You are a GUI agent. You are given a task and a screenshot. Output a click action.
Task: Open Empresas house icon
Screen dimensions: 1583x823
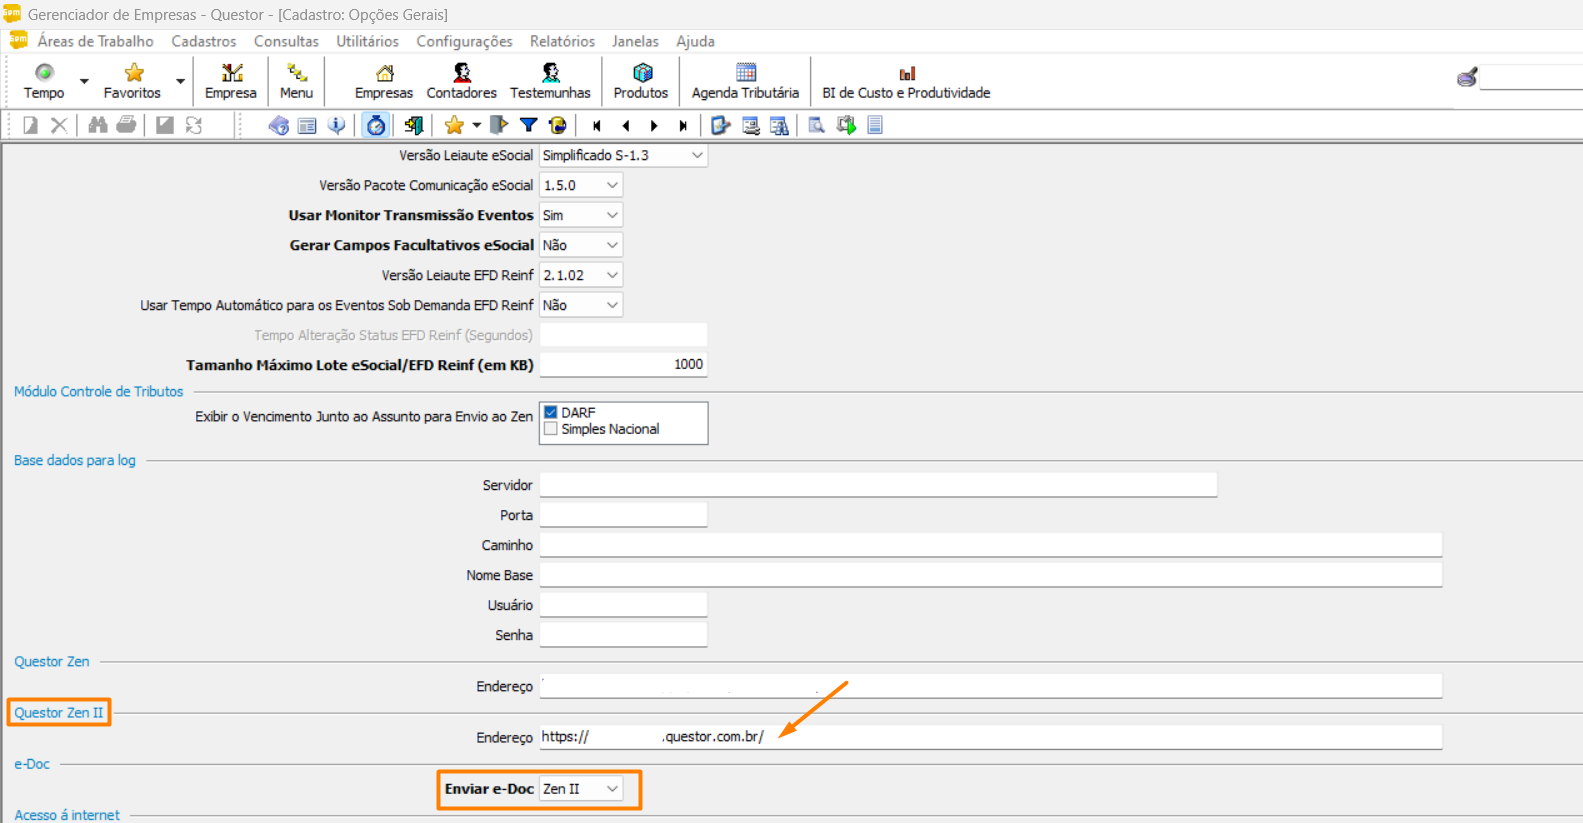click(x=384, y=73)
